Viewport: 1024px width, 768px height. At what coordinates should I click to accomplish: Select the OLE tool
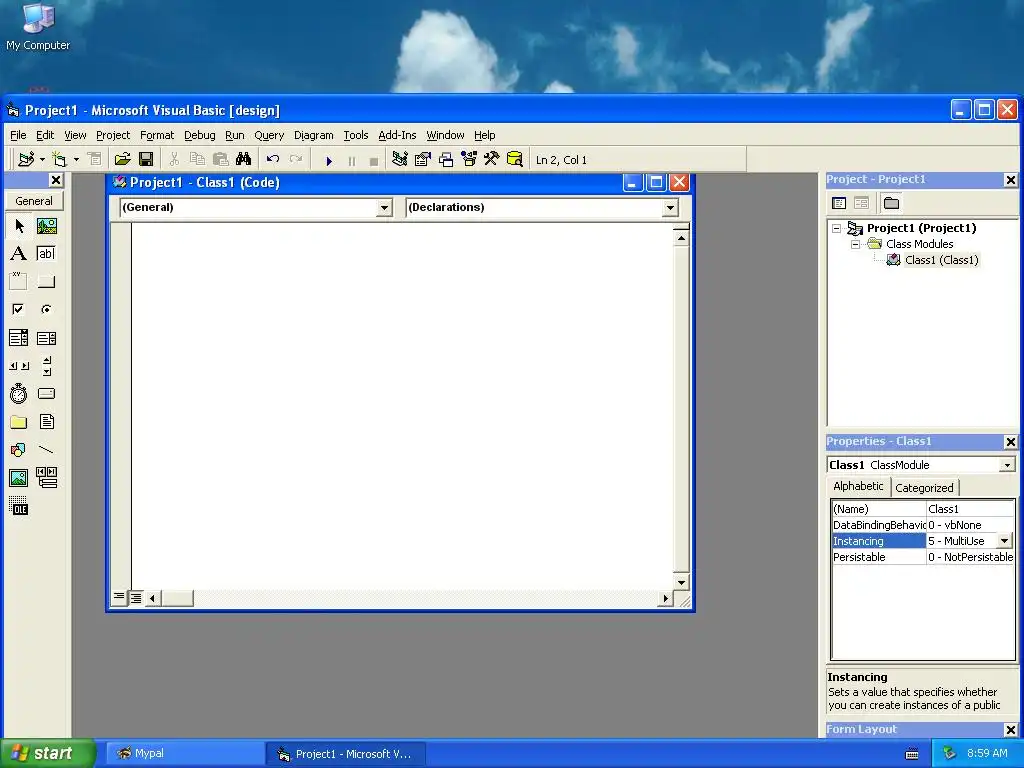(18, 506)
